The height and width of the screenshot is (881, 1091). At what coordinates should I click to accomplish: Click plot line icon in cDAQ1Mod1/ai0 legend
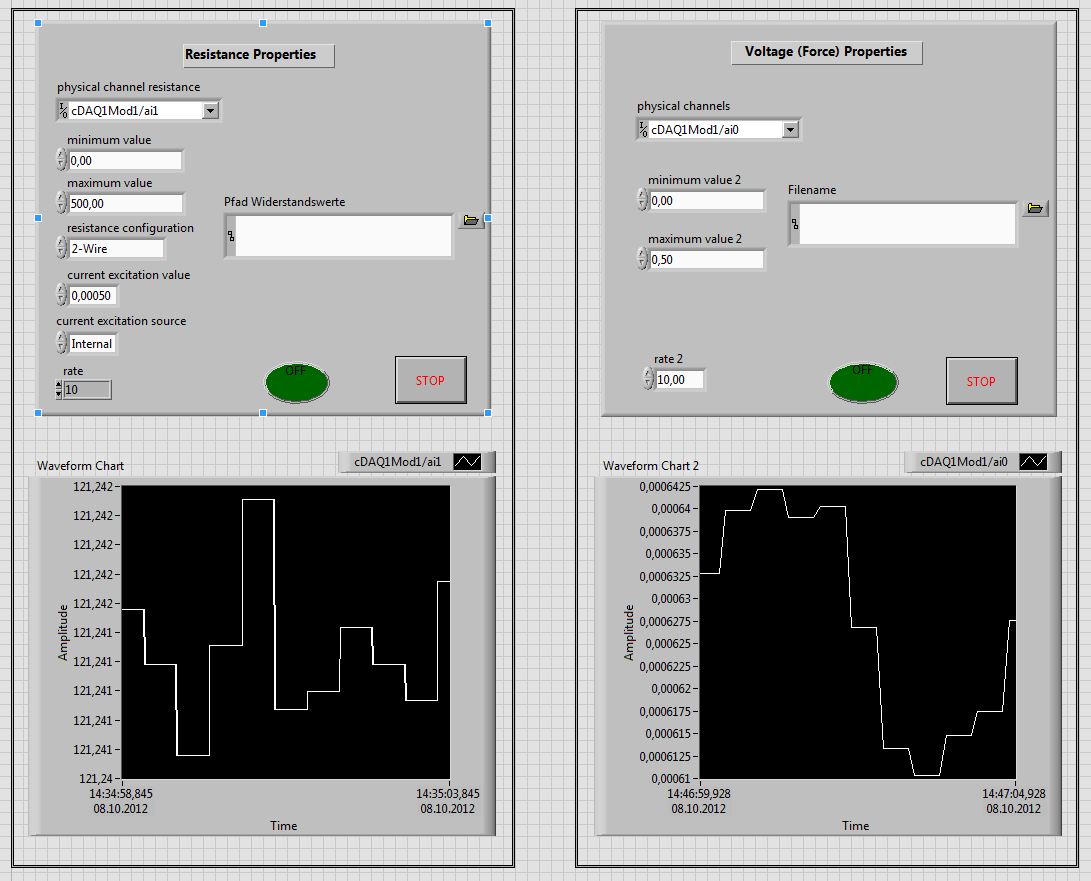[1033, 461]
